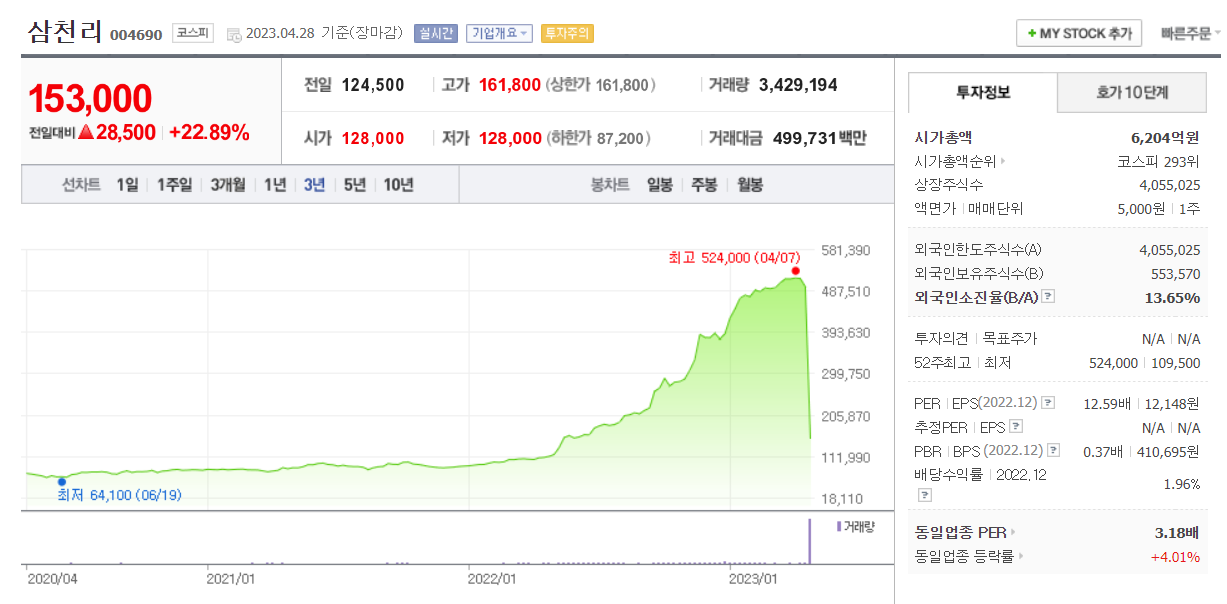Switch to the 호가10단계 tab
The width and height of the screenshot is (1227, 604).
(x=1131, y=93)
